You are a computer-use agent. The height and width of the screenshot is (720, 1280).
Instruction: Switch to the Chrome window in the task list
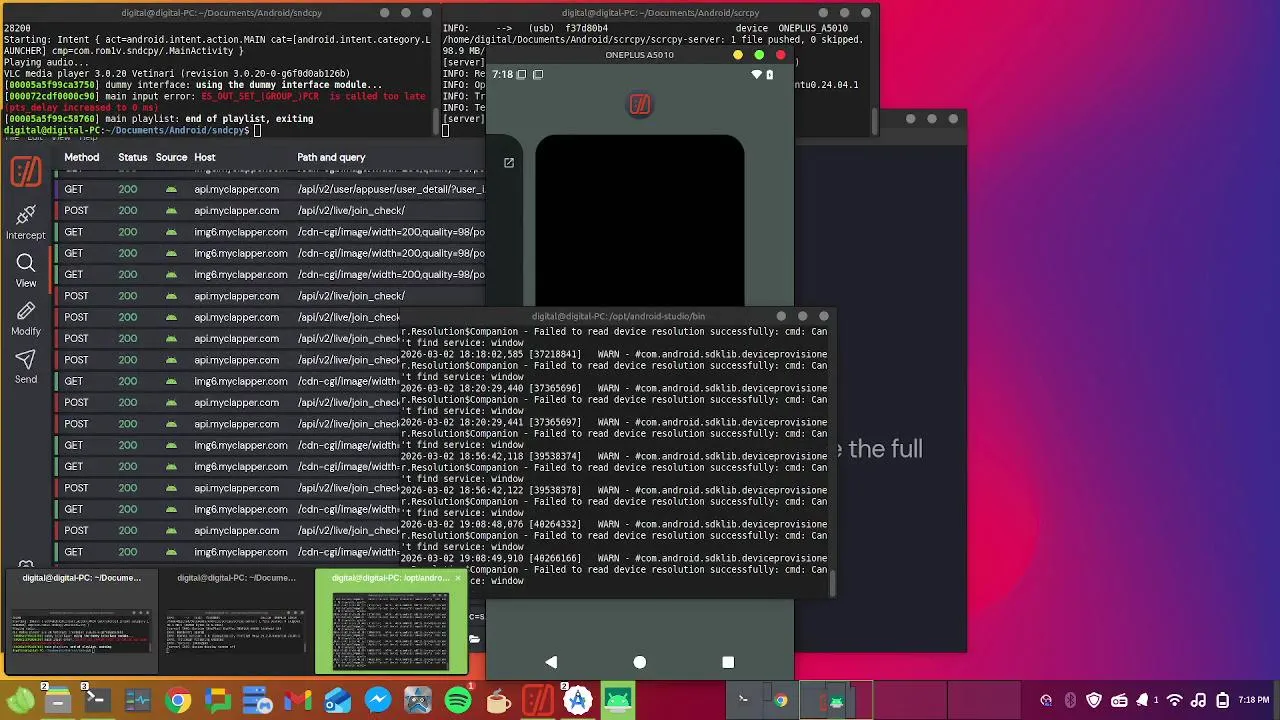click(x=781, y=701)
